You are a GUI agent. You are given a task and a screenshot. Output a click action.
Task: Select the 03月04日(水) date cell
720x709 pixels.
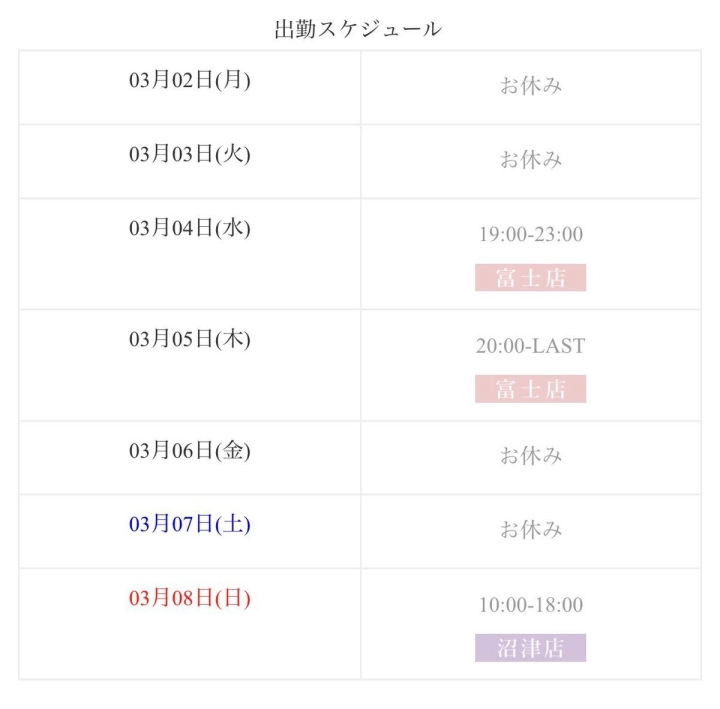[190, 228]
